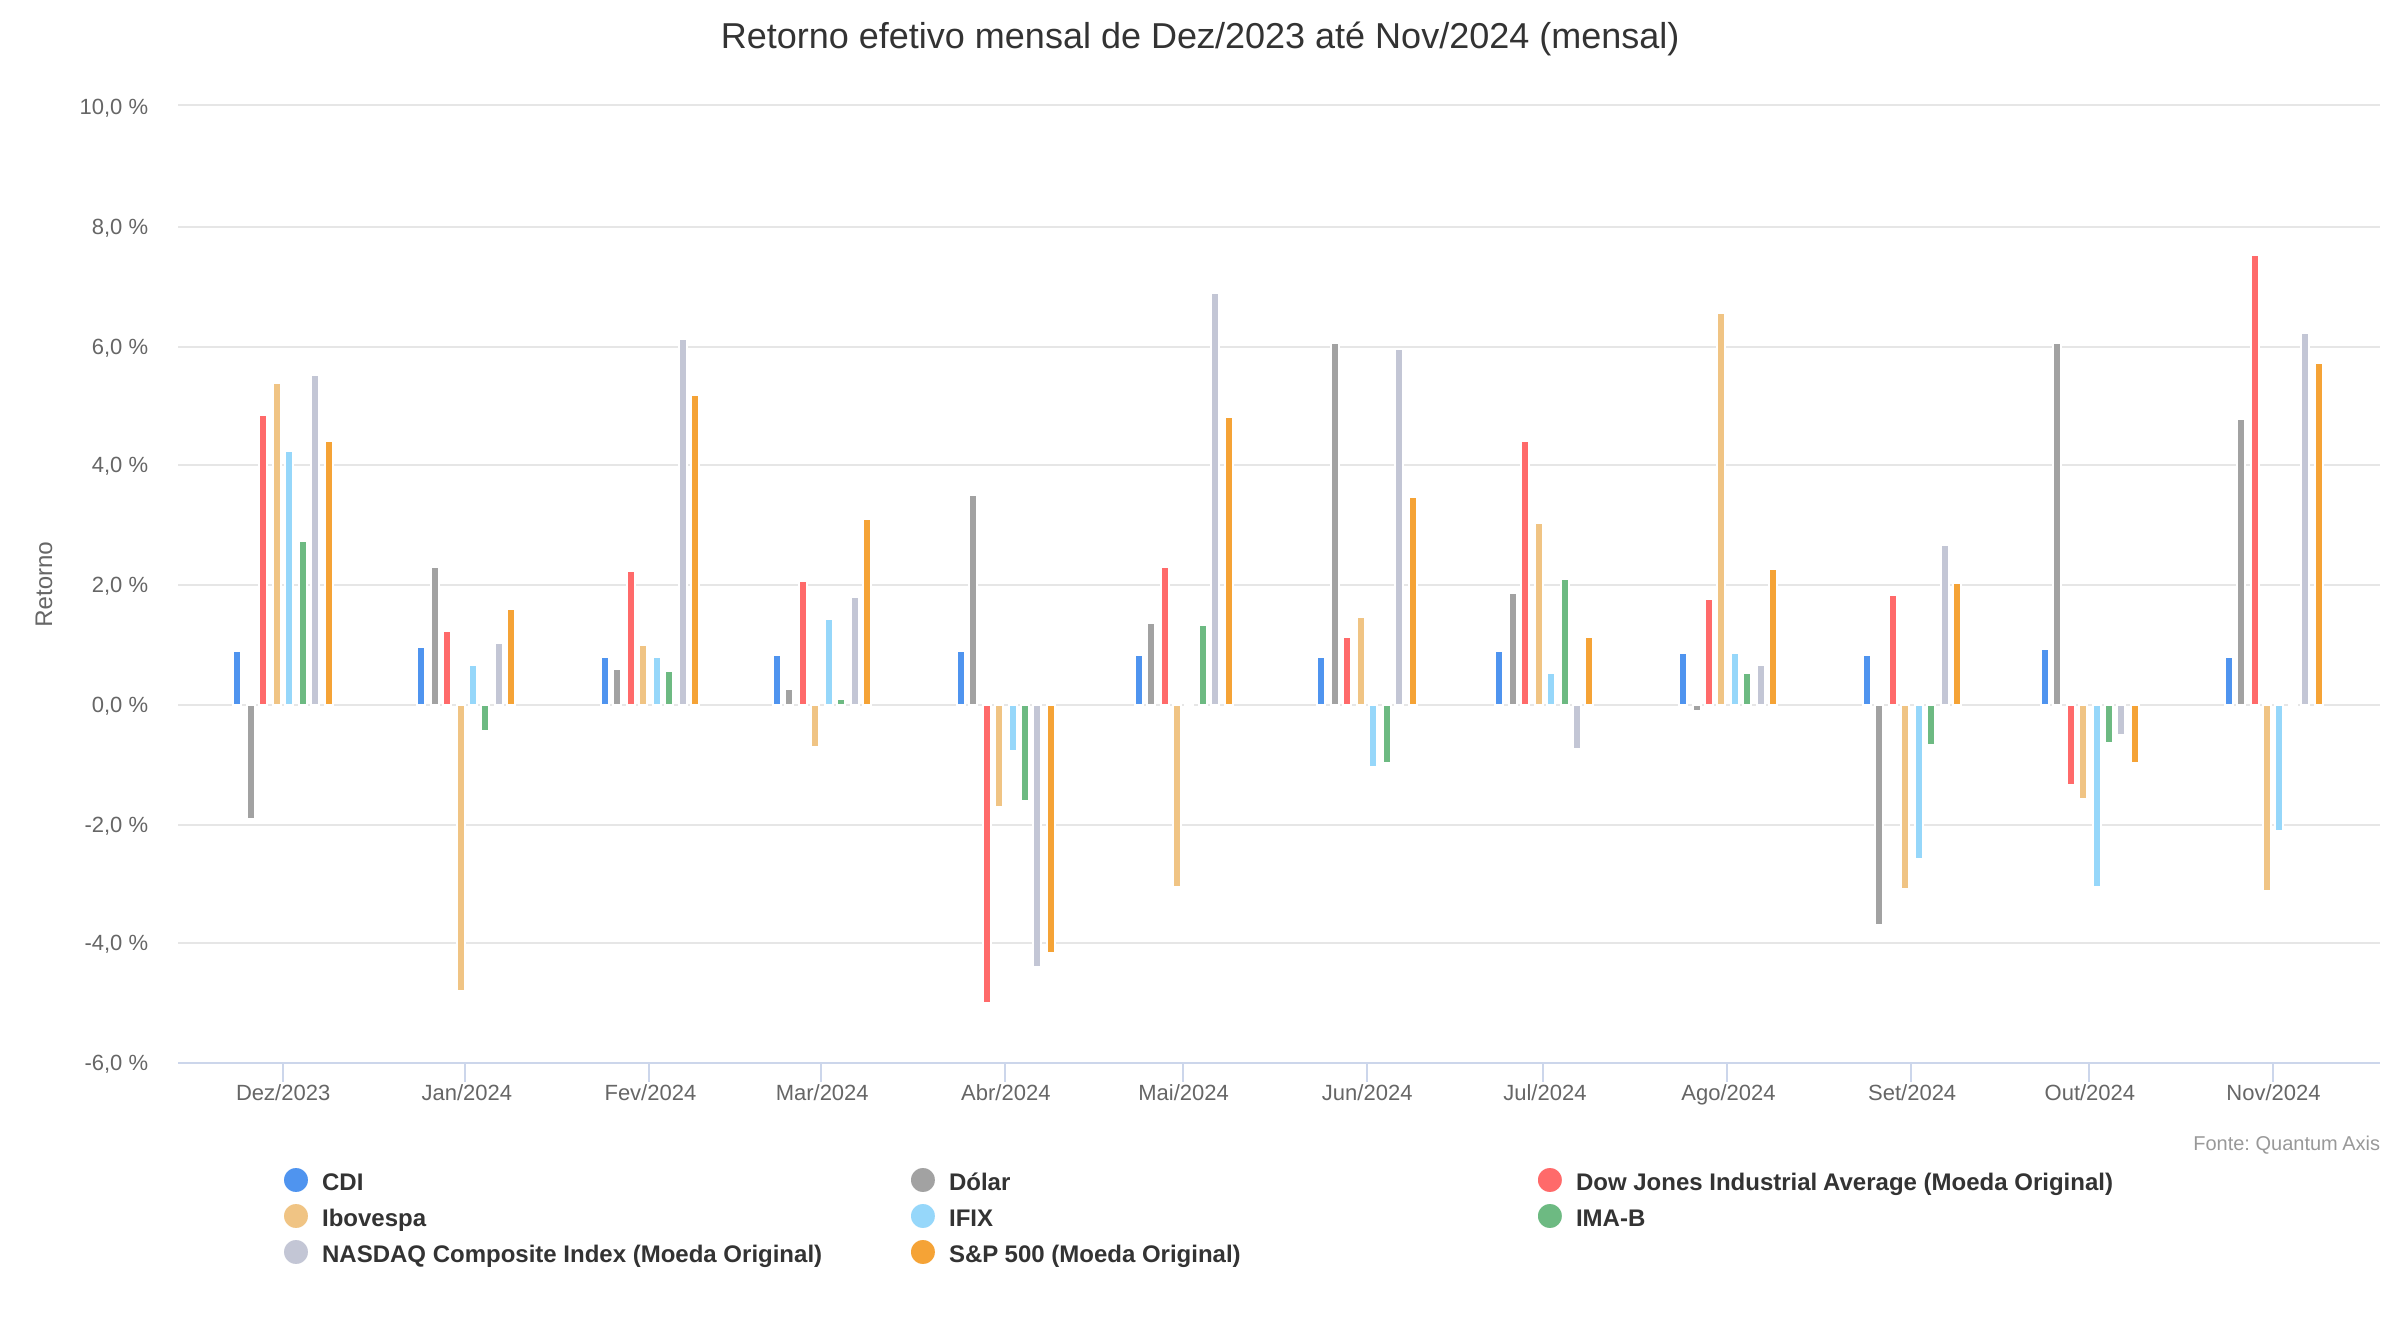Toggle the IMA-B legend entry
Viewport: 2400px width, 1338px height.
[1591, 1217]
